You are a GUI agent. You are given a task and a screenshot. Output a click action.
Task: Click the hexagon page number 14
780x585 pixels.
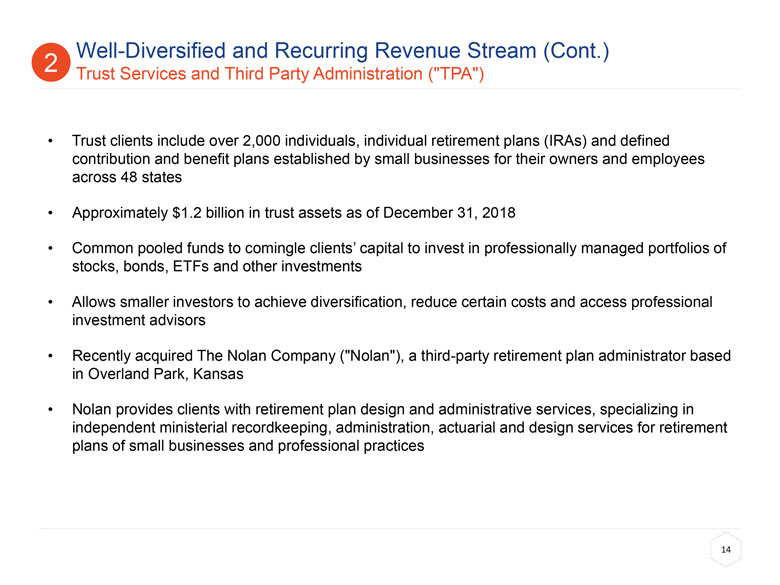(726, 552)
